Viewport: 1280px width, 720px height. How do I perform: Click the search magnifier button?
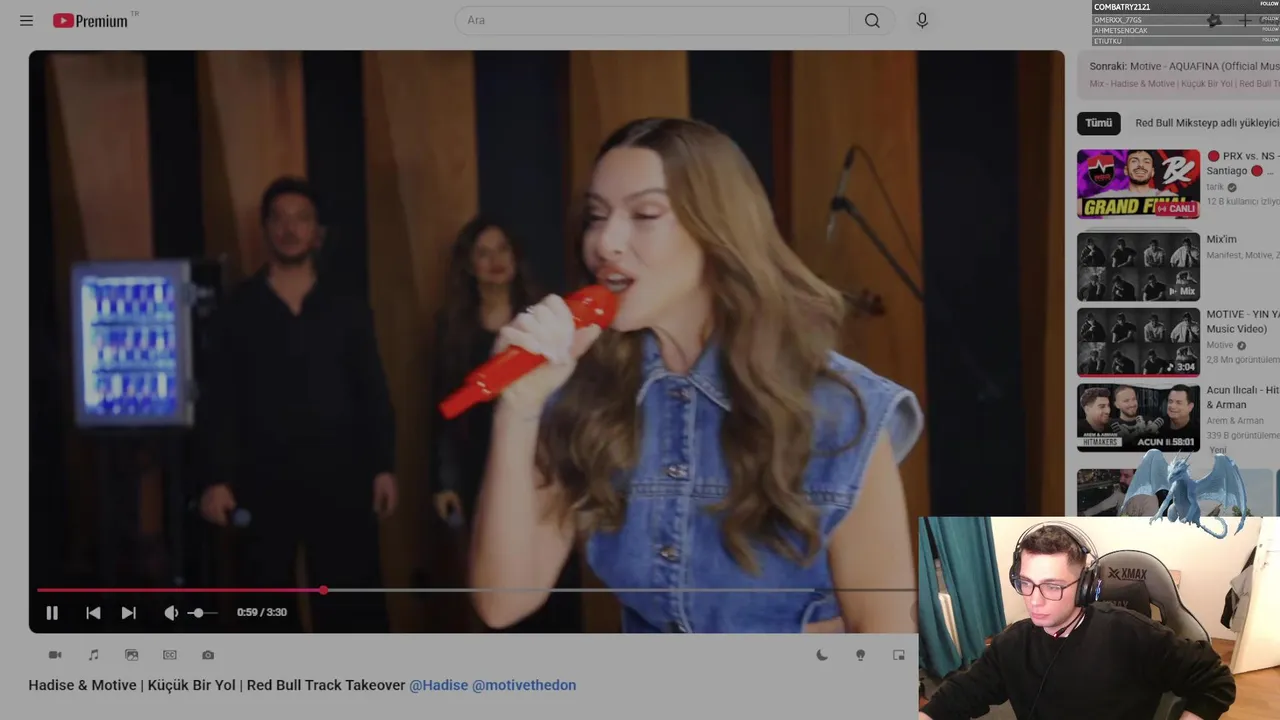872,21
